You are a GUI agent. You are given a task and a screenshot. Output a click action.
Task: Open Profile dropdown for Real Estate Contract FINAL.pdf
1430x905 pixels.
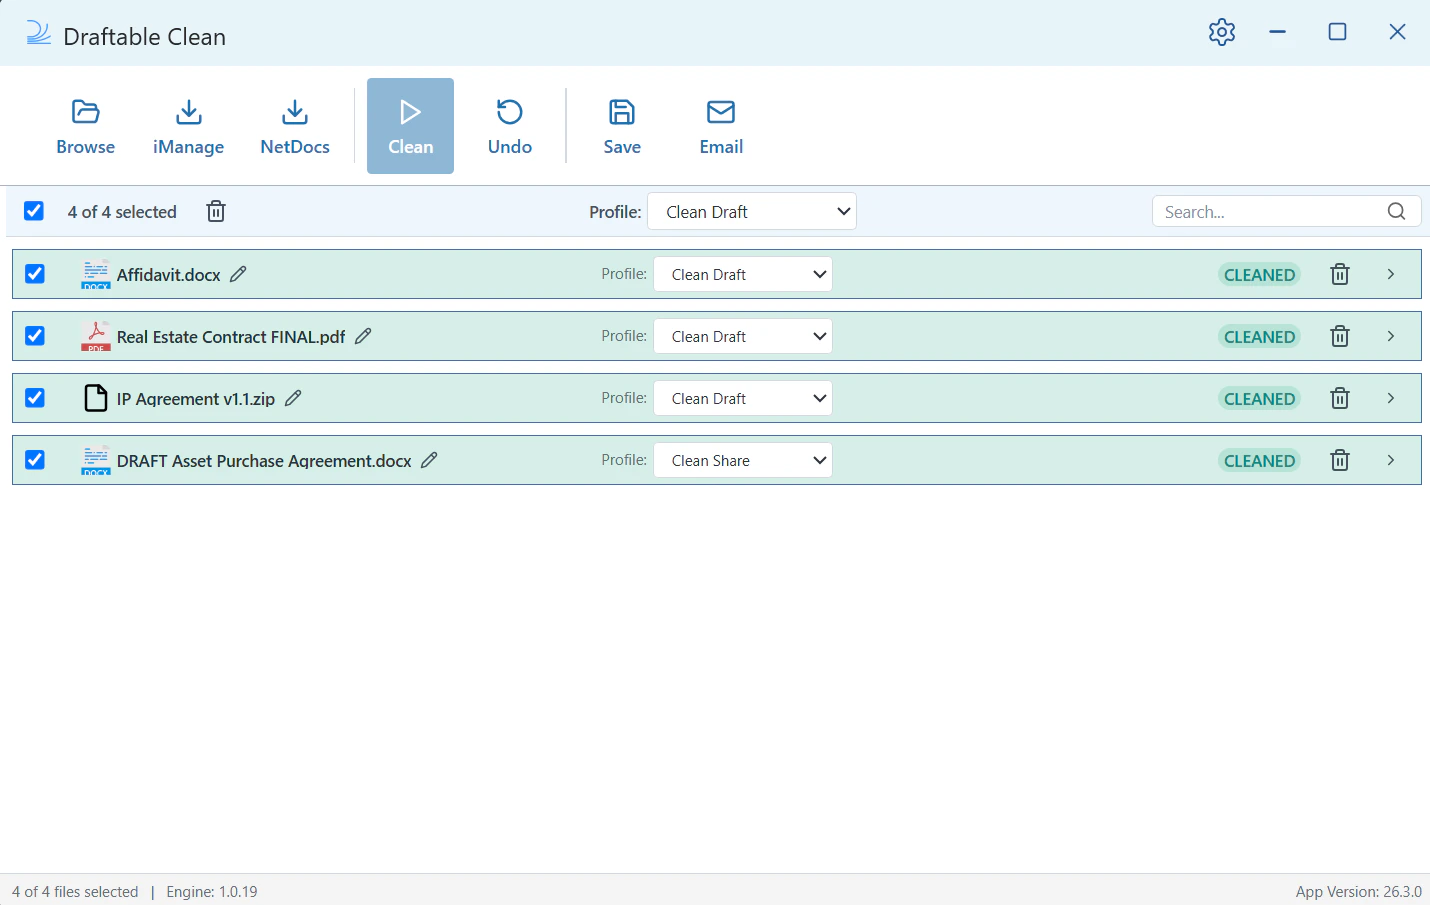click(743, 336)
